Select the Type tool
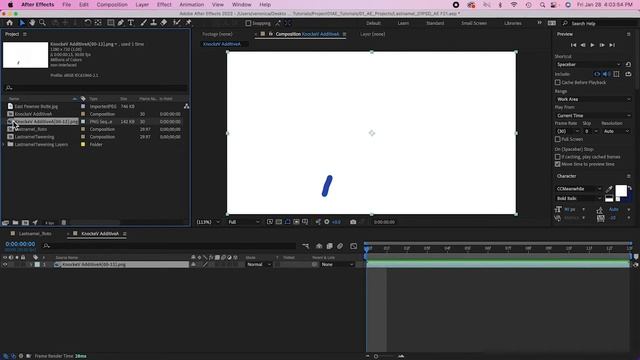 click(131, 23)
